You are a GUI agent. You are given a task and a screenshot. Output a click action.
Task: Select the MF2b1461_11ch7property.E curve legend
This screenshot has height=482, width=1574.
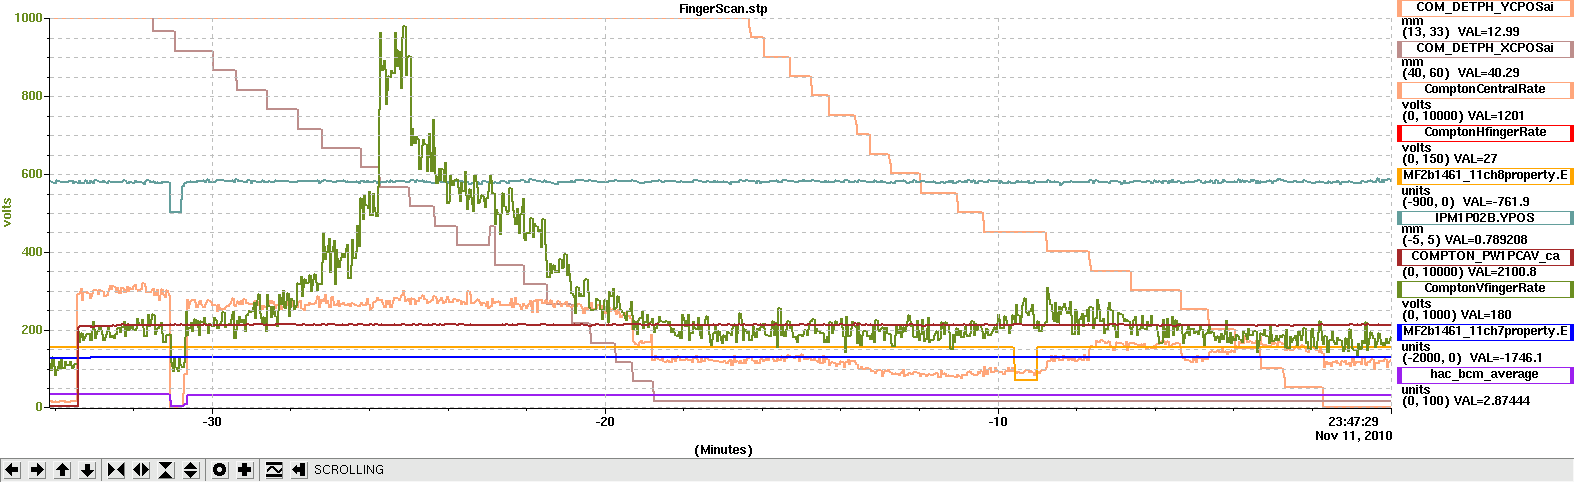click(x=1485, y=332)
